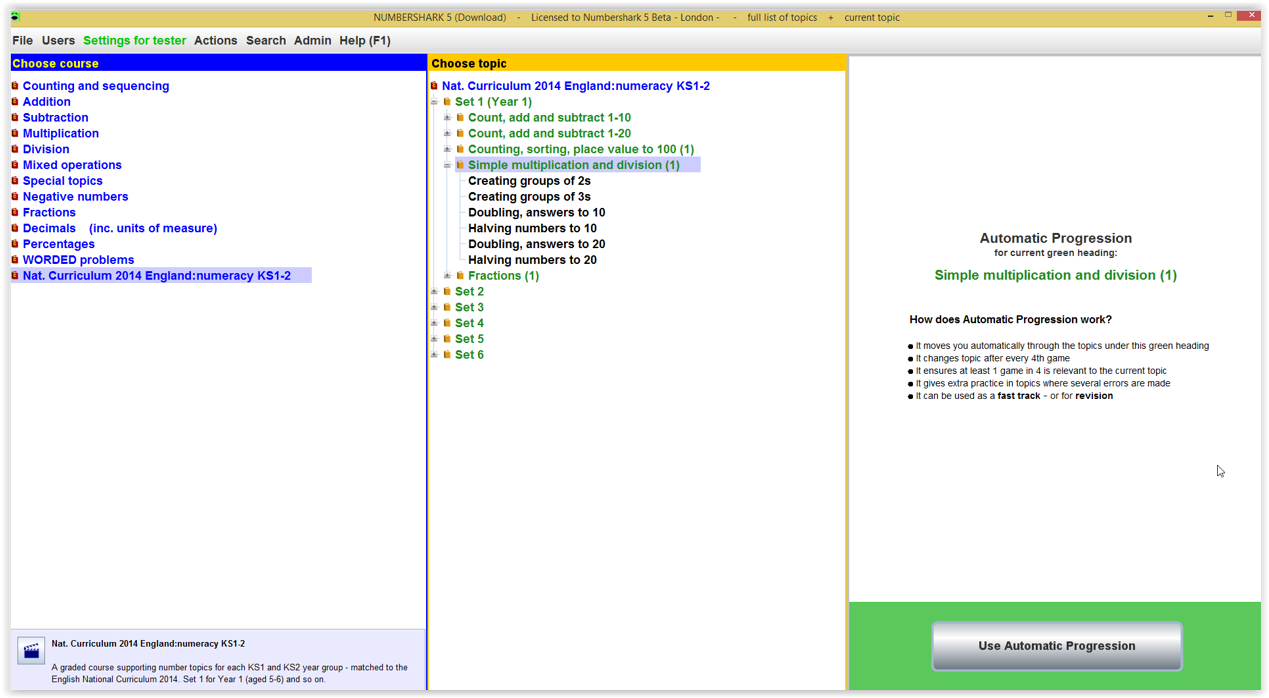Viewport: 1269px width, 698px height.
Task: Expand the Set 6 node
Action: pyautogui.click(x=434, y=355)
